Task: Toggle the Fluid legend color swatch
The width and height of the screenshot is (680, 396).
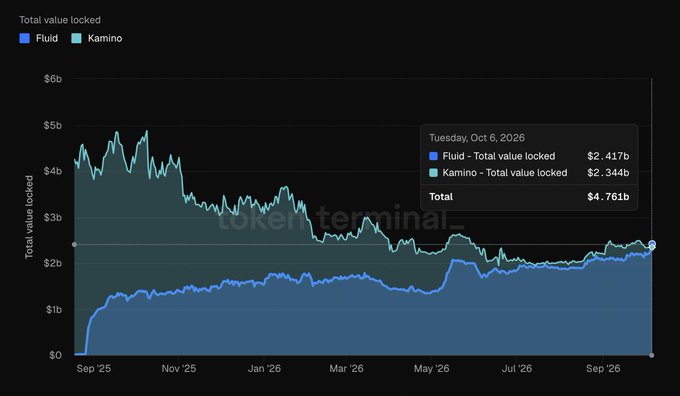Action: pyautogui.click(x=25, y=38)
